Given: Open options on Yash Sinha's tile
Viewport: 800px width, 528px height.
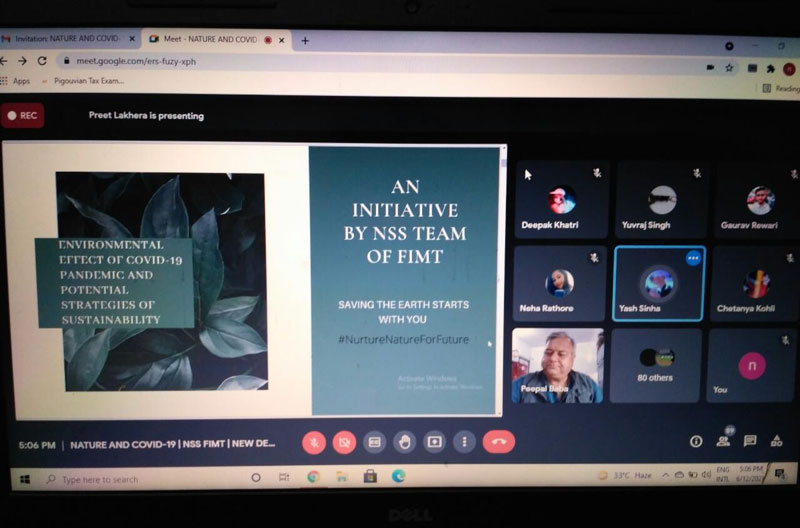Looking at the screenshot, I should click(692, 258).
